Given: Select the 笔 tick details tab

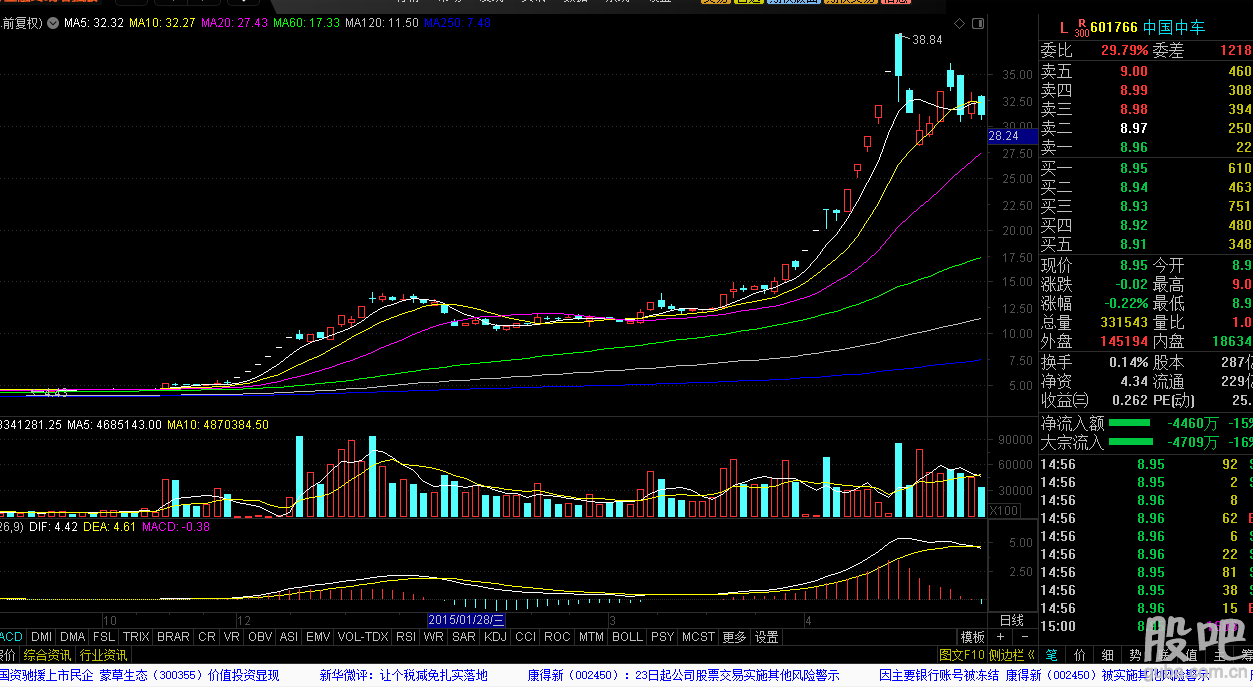Looking at the screenshot, I should pos(1051,655).
